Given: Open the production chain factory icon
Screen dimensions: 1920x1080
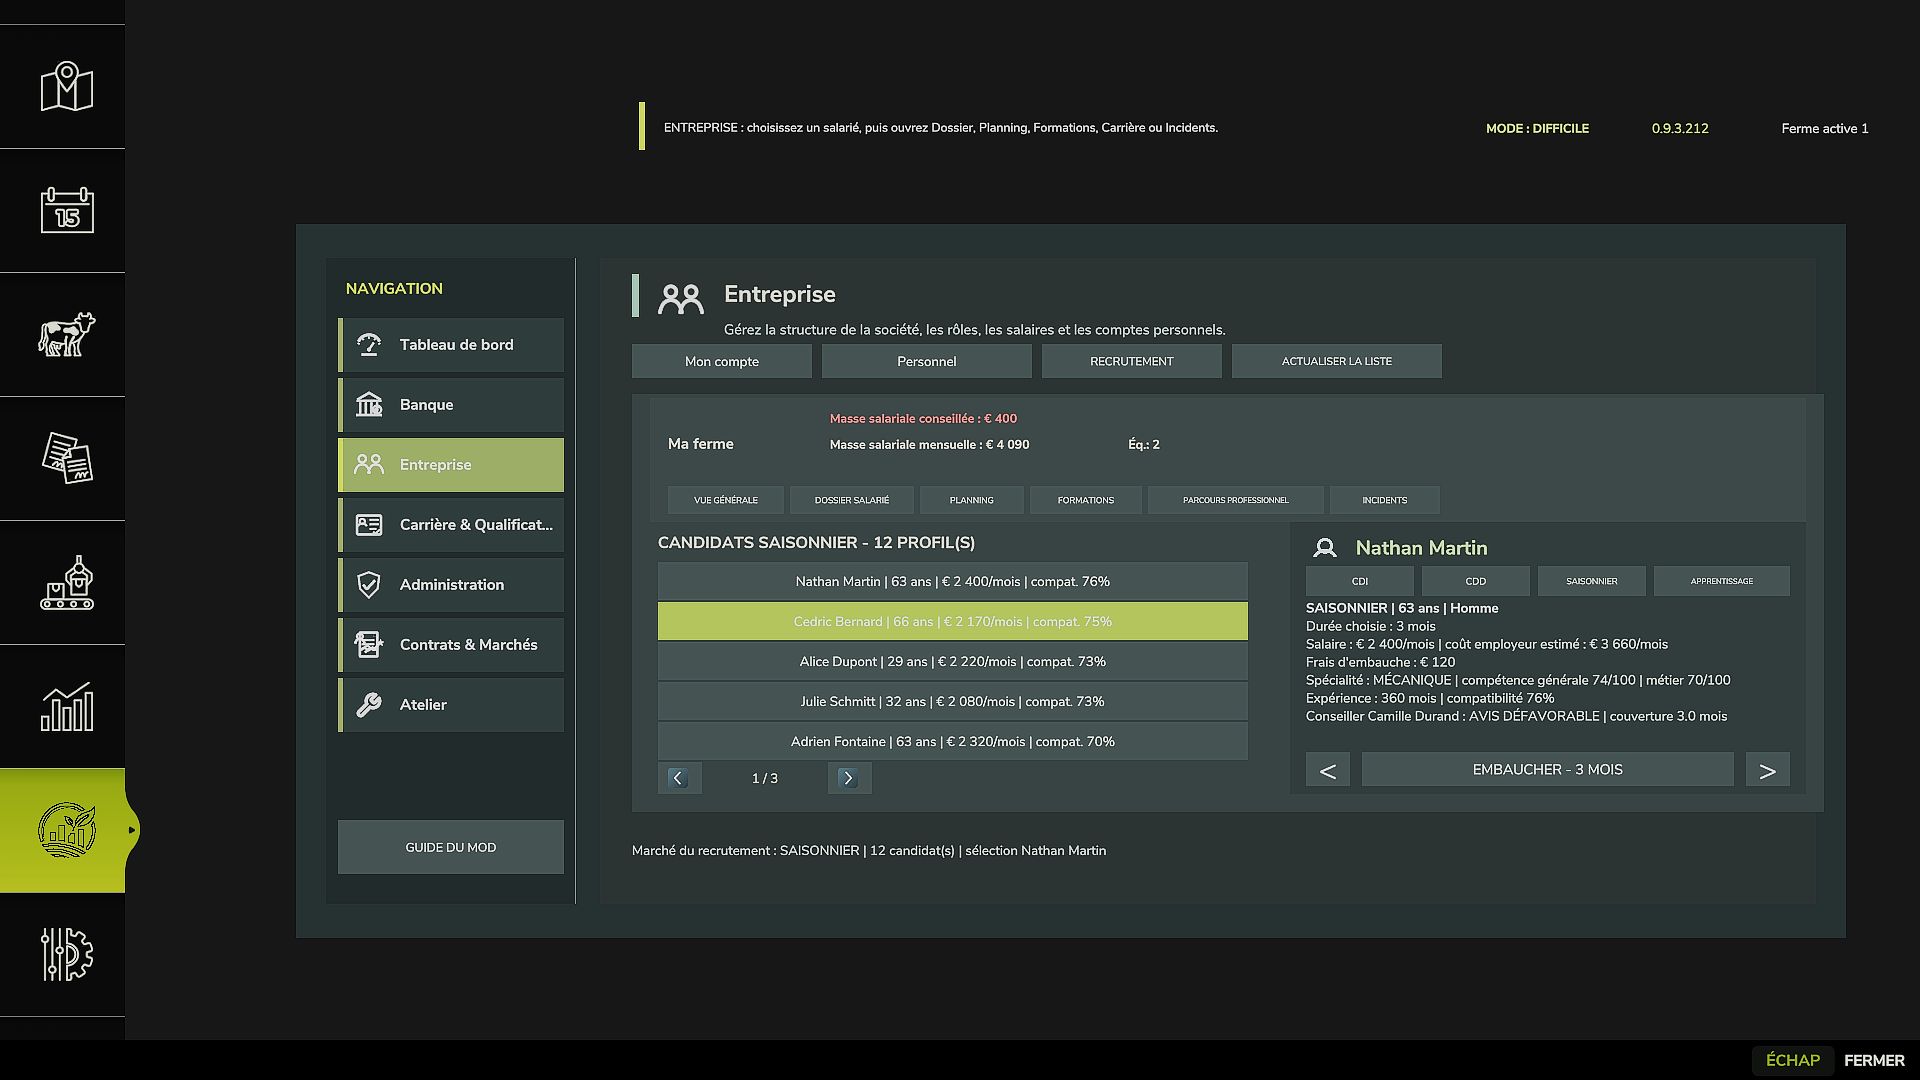Looking at the screenshot, I should tap(67, 582).
